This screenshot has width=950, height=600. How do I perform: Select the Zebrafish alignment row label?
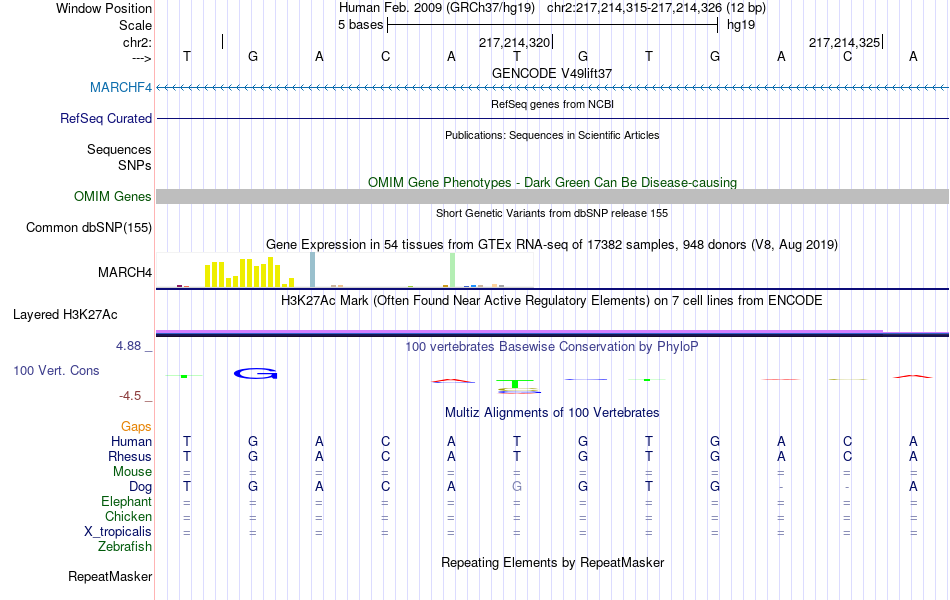coord(125,547)
